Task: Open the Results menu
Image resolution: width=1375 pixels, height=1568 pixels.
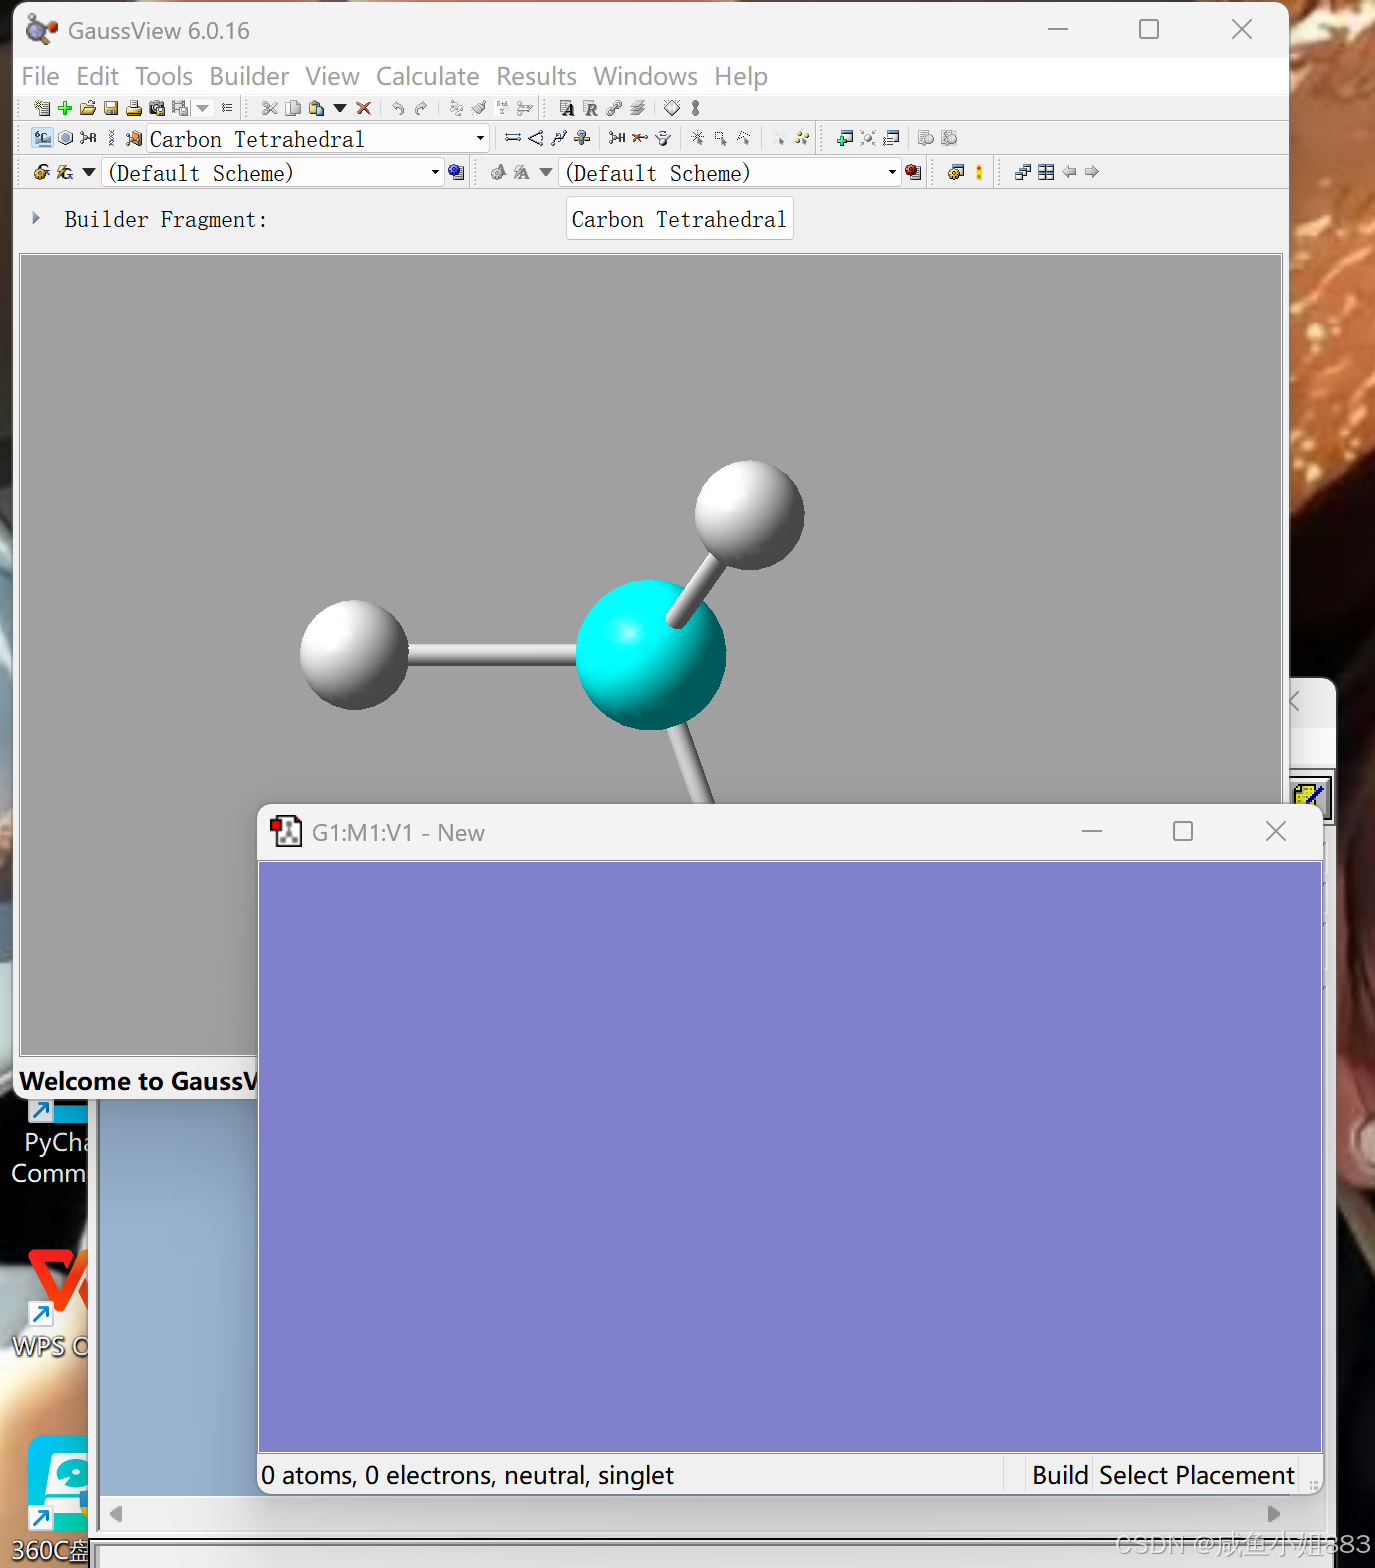Action: [x=536, y=76]
